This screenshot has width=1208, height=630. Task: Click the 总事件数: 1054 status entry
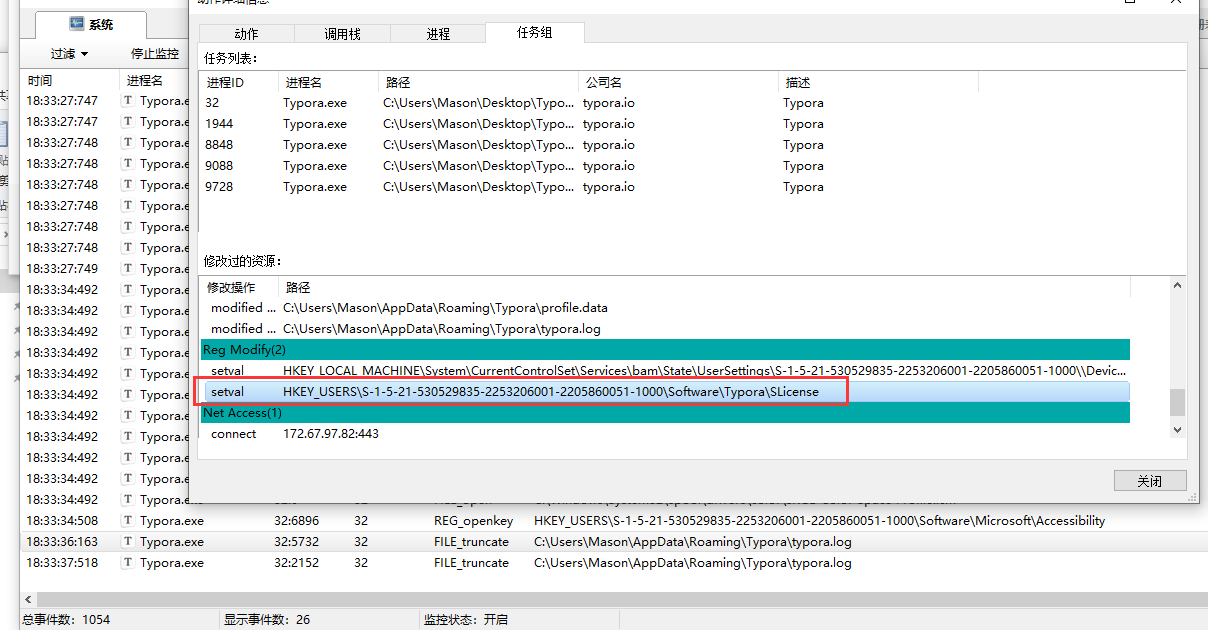point(66,619)
